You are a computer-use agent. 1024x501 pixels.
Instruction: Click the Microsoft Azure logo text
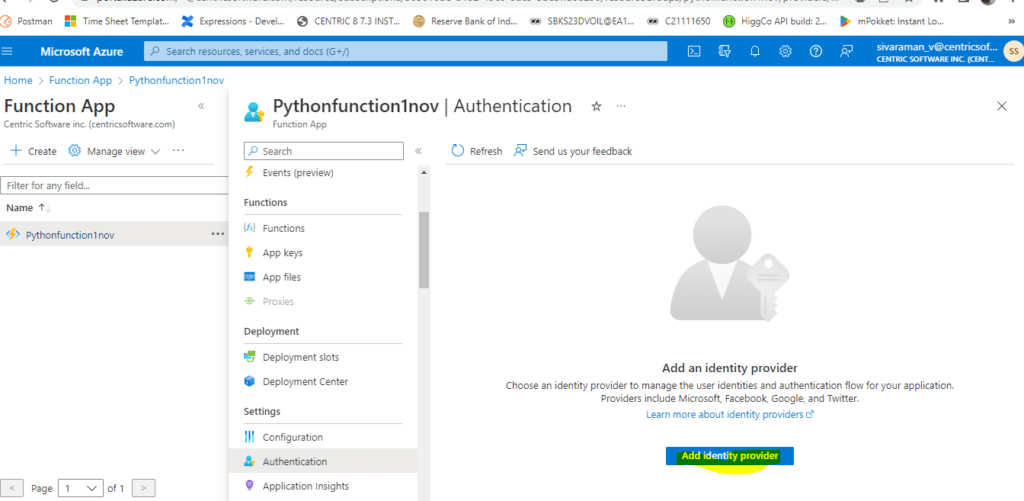[82, 52]
